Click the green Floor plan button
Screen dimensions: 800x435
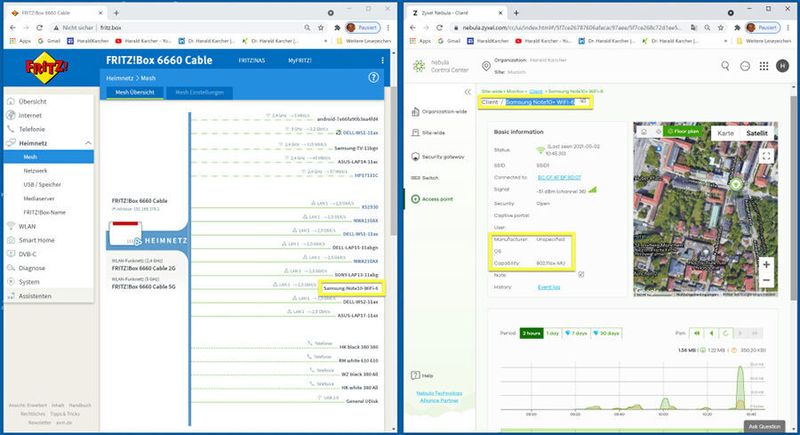click(683, 132)
